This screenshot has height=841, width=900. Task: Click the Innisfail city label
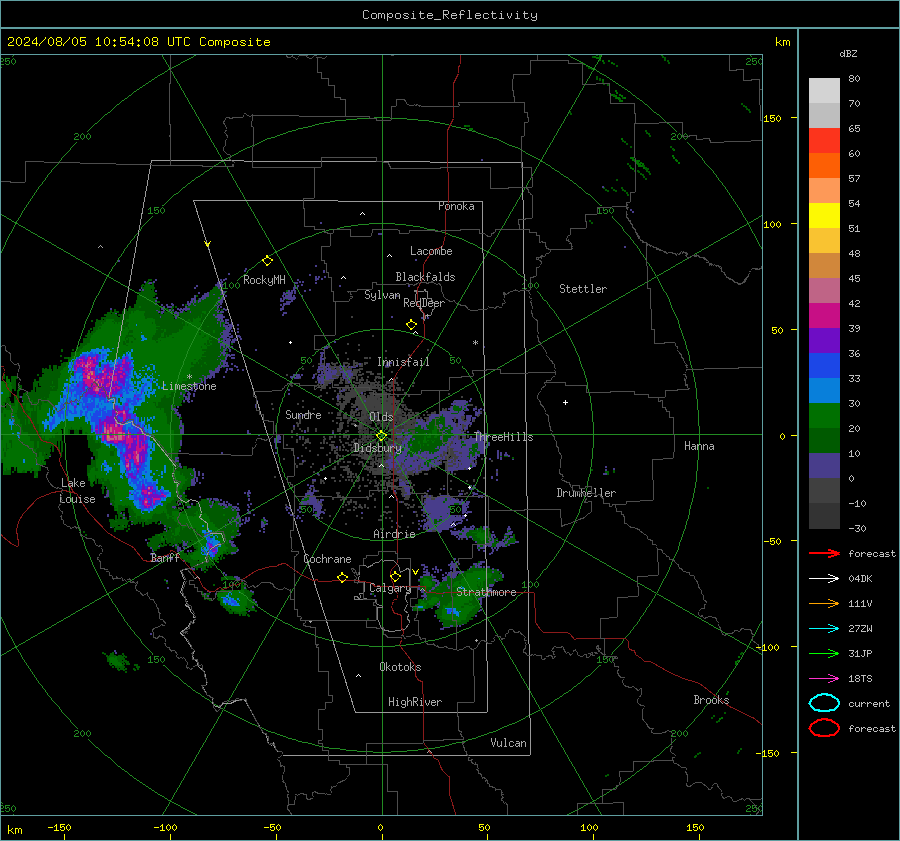coord(403,362)
